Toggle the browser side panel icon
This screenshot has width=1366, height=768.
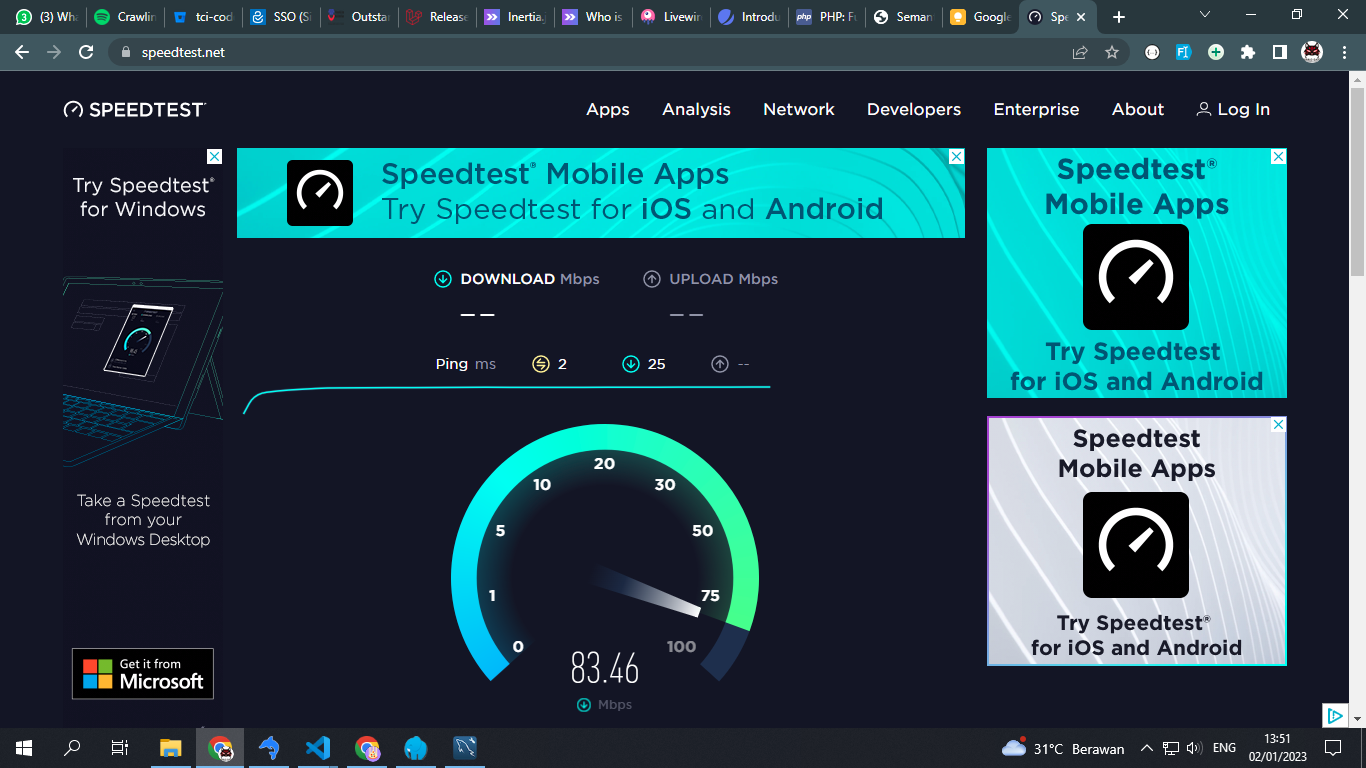tap(1279, 52)
